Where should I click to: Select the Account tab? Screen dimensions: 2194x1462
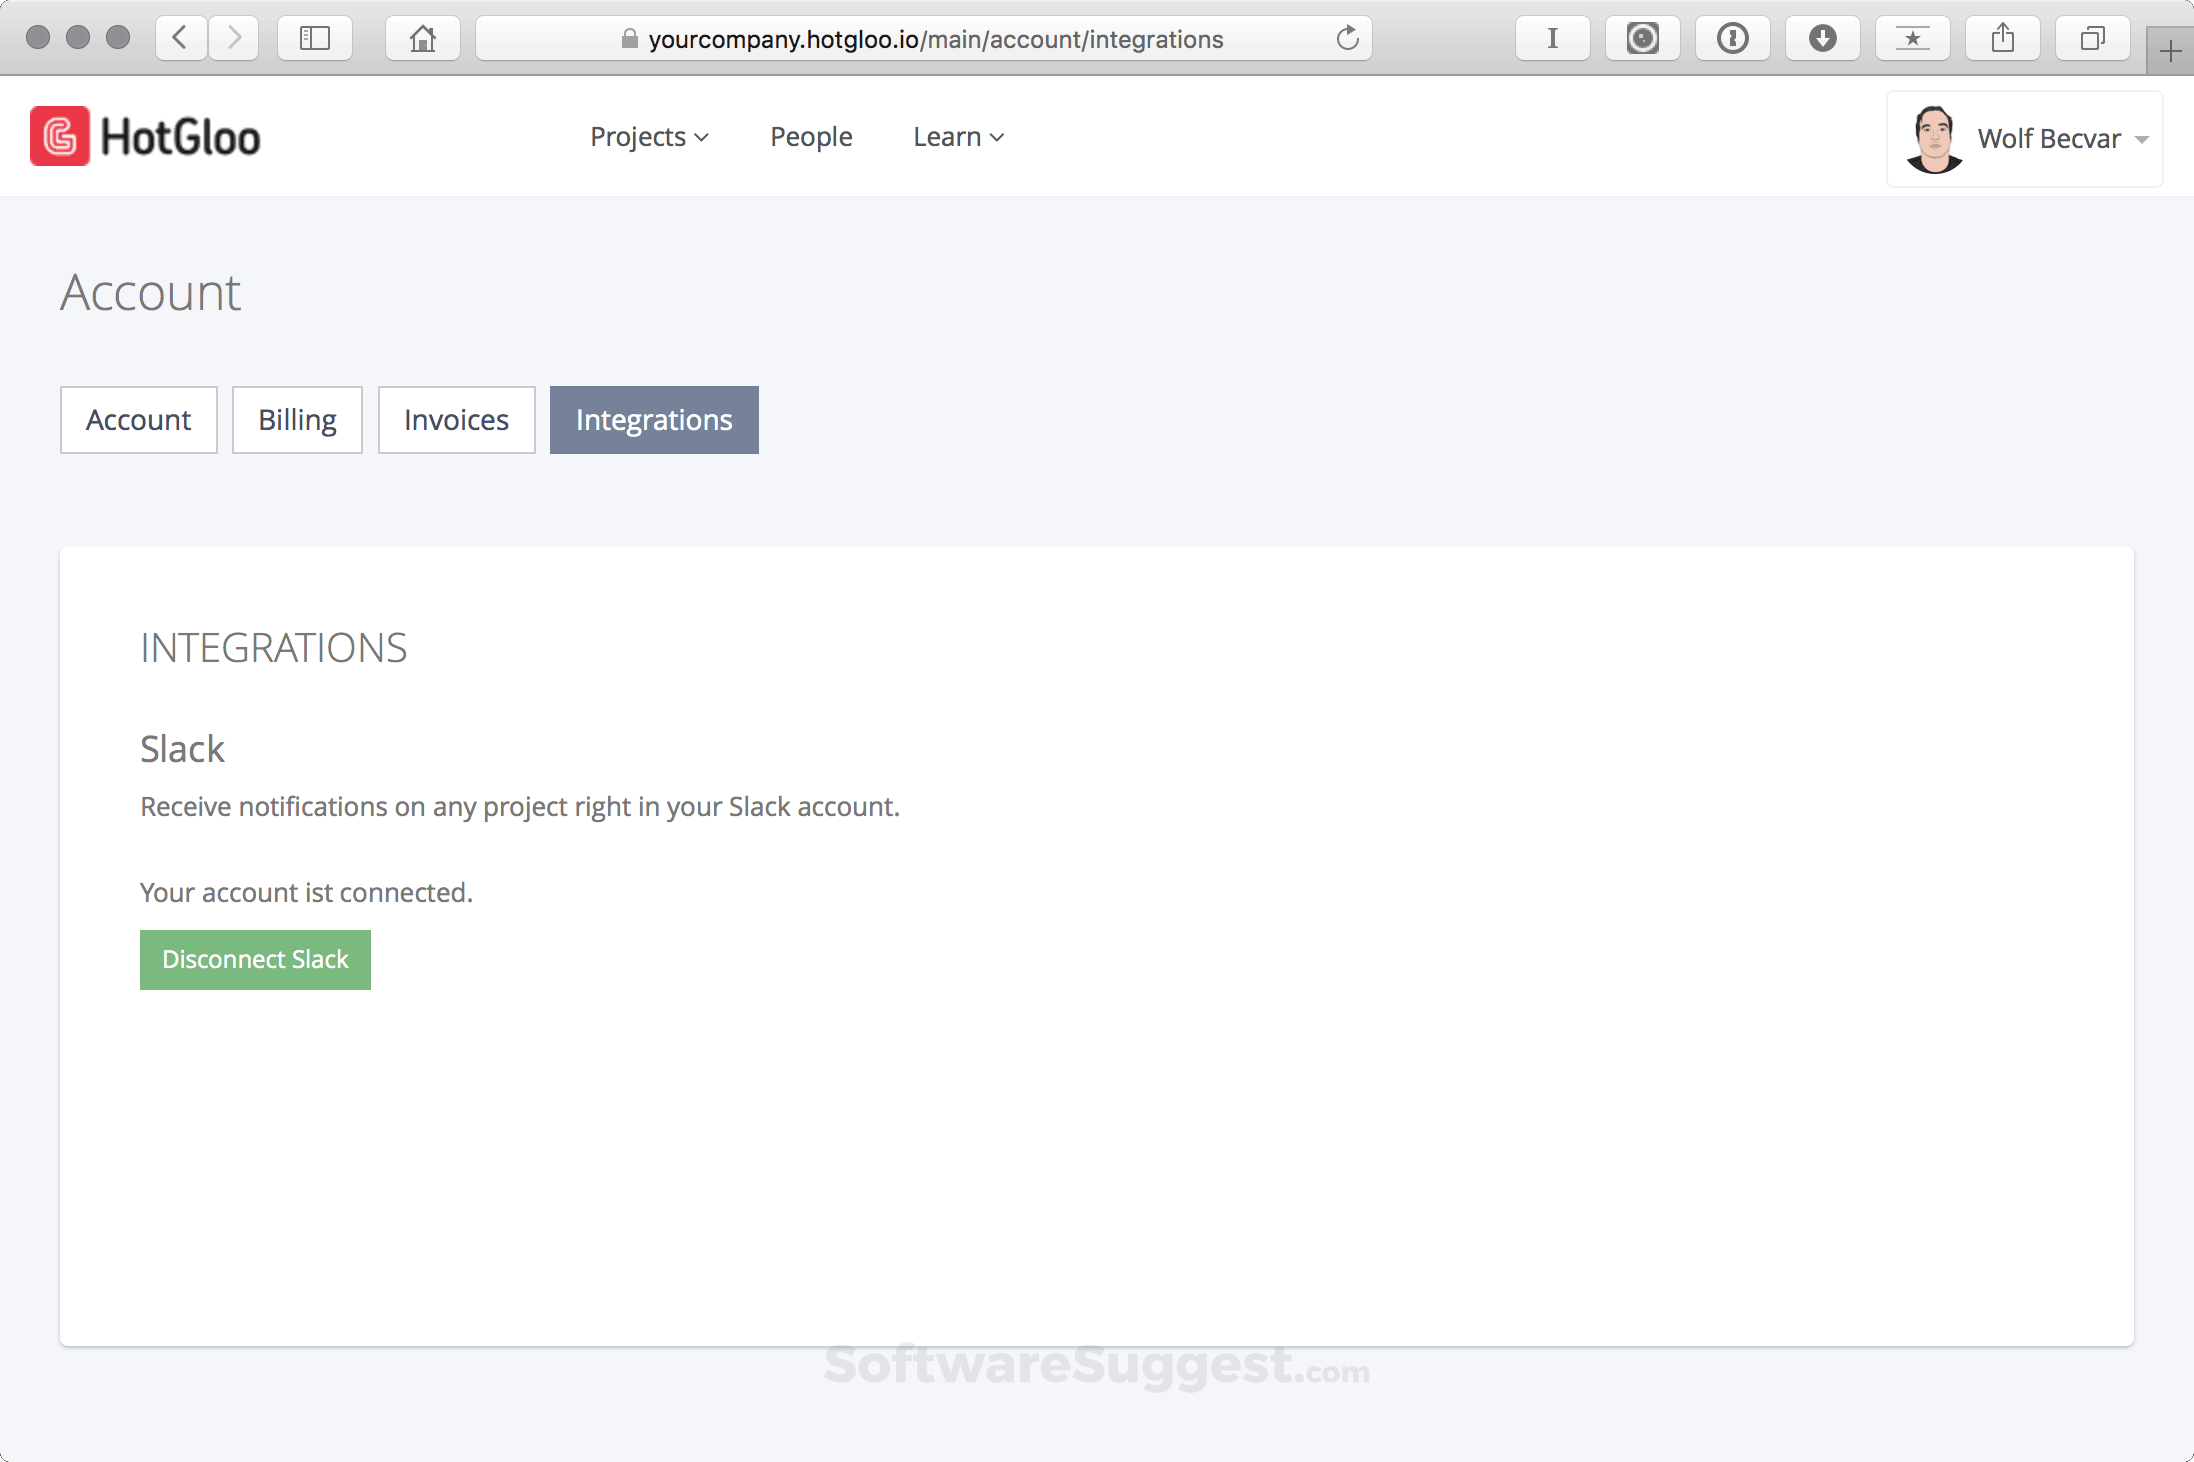pos(139,420)
